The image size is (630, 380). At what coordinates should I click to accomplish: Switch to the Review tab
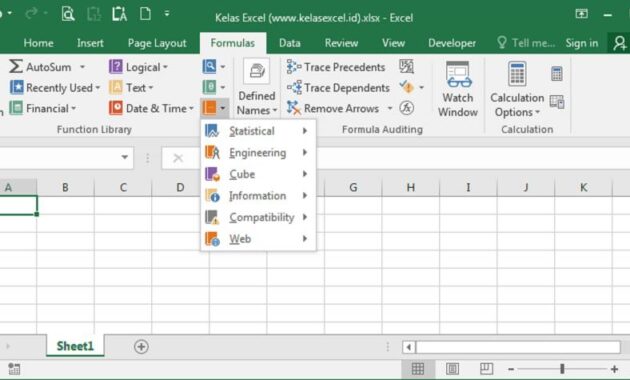pos(341,43)
